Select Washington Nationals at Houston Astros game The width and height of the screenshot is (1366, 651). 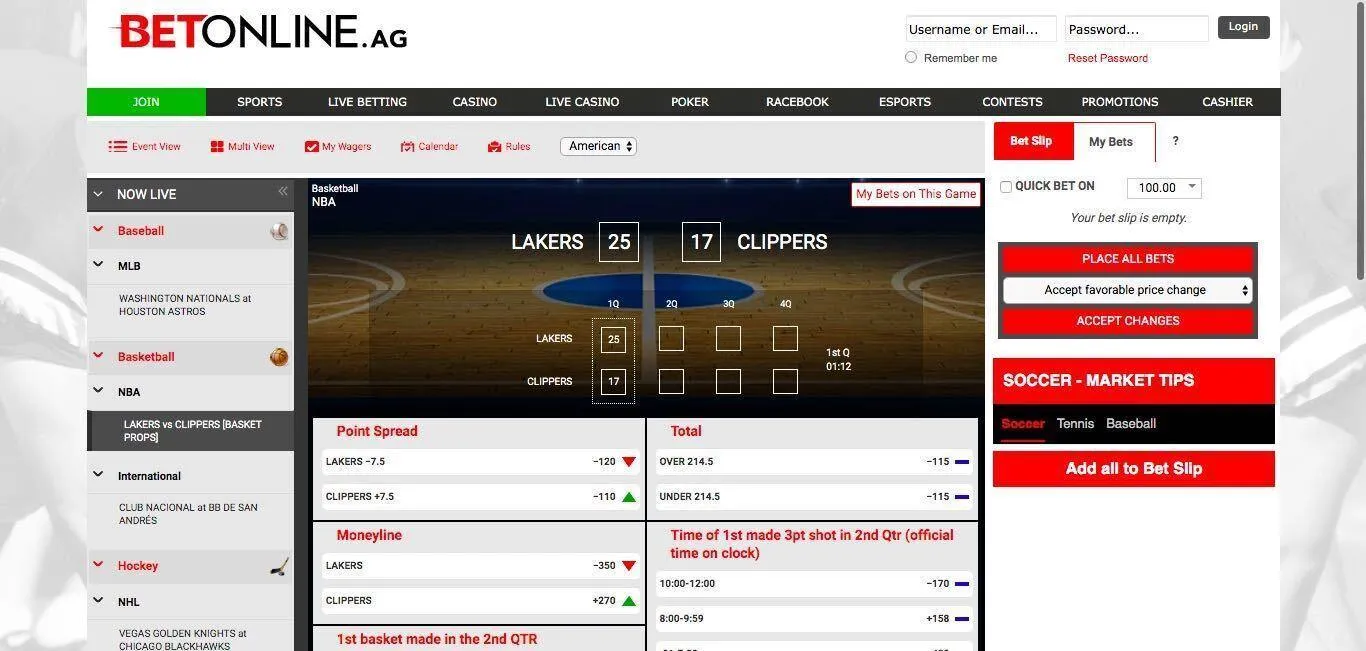click(x=190, y=305)
